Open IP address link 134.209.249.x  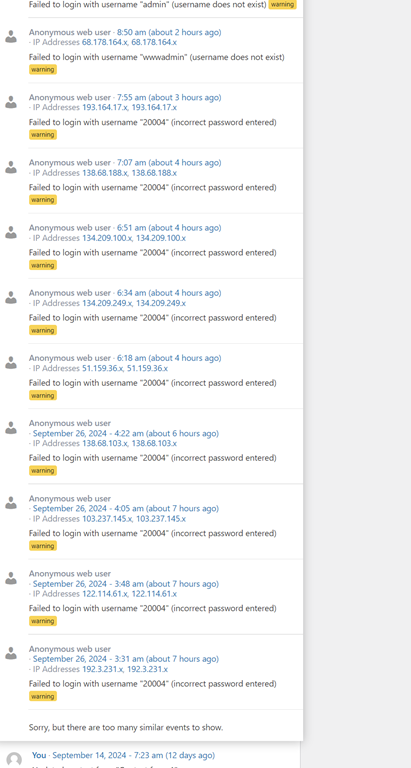pos(107,303)
